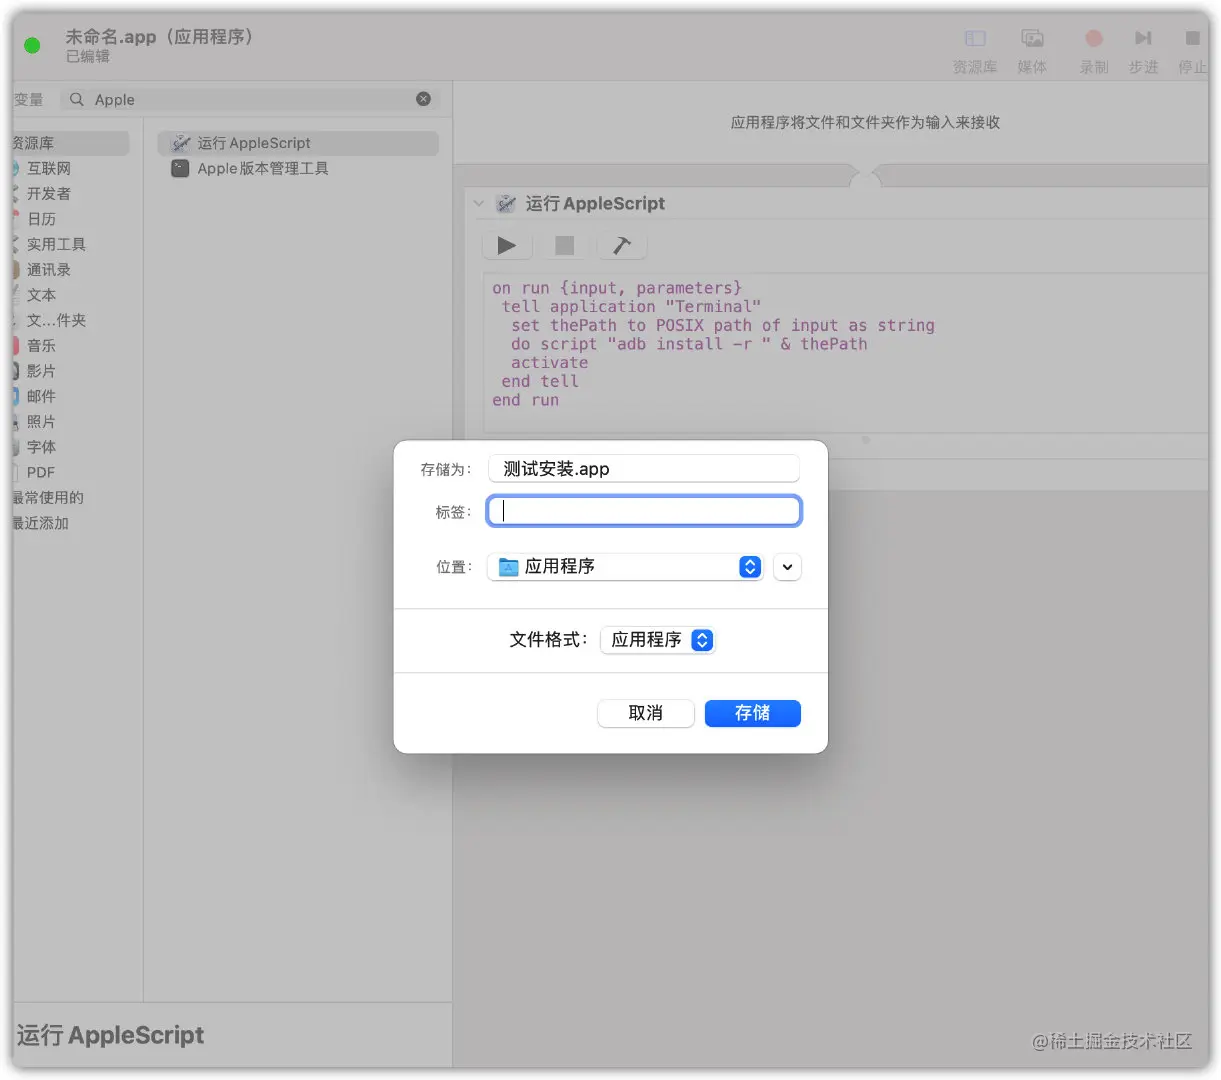
Task: Run the AppleScript with play button
Action: (506, 245)
